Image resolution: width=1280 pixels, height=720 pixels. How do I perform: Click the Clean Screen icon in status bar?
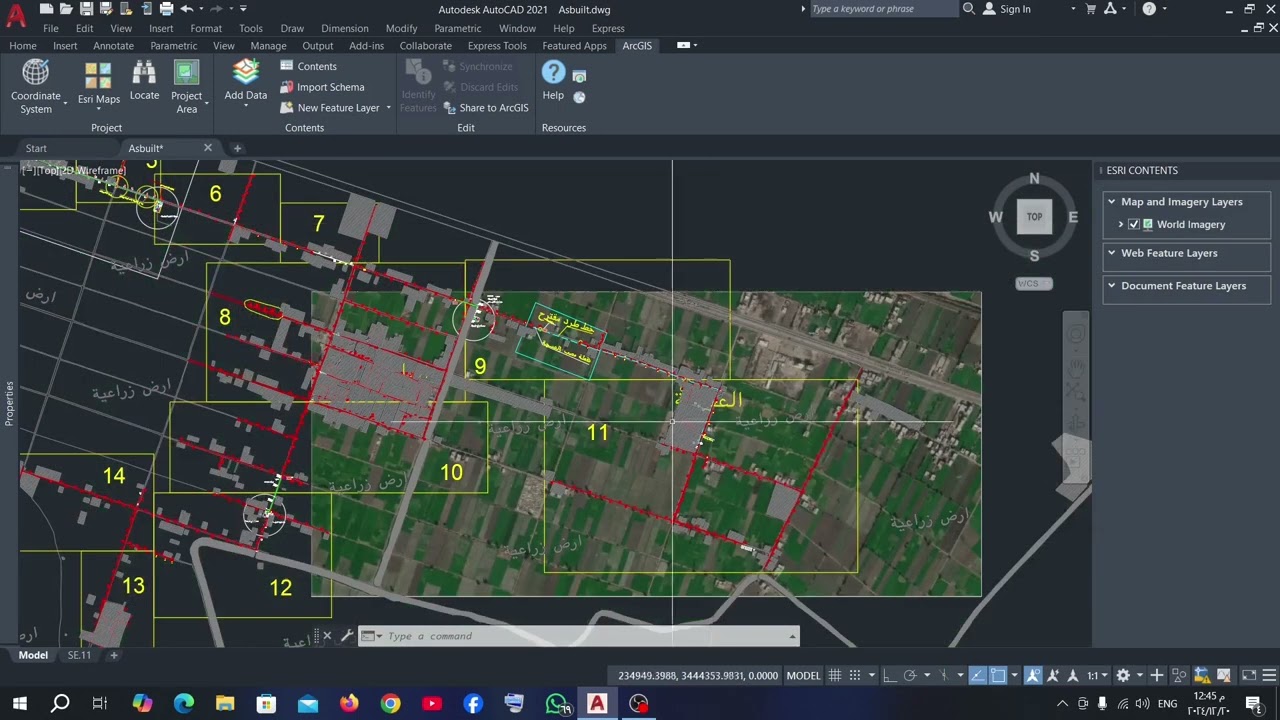[1249, 675]
